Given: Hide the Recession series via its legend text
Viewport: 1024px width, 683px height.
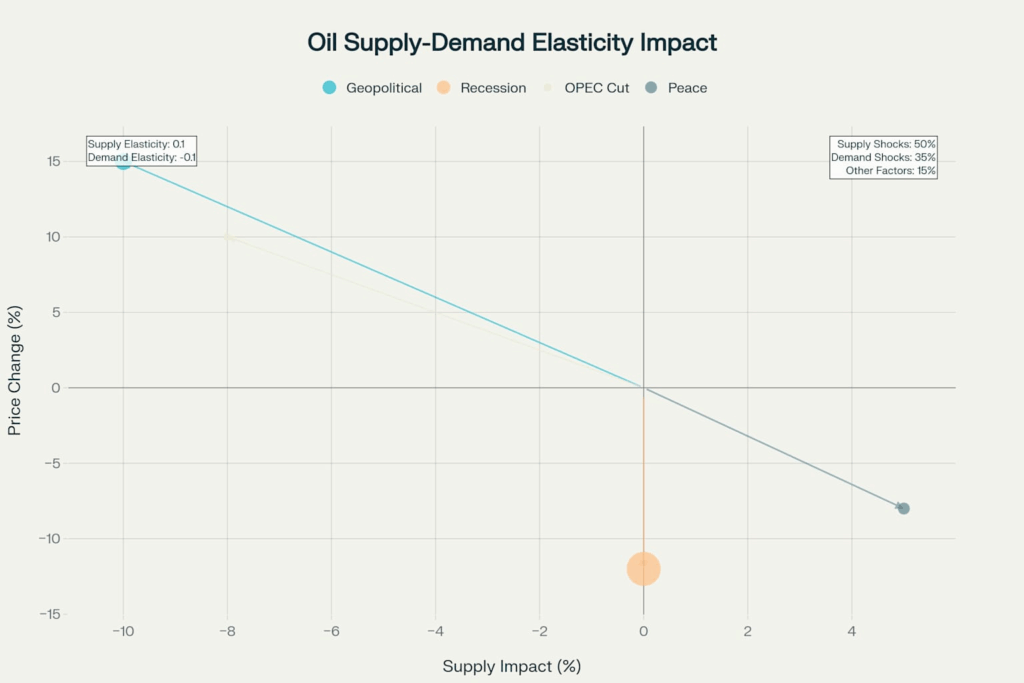Looking at the screenshot, I should tap(493, 88).
